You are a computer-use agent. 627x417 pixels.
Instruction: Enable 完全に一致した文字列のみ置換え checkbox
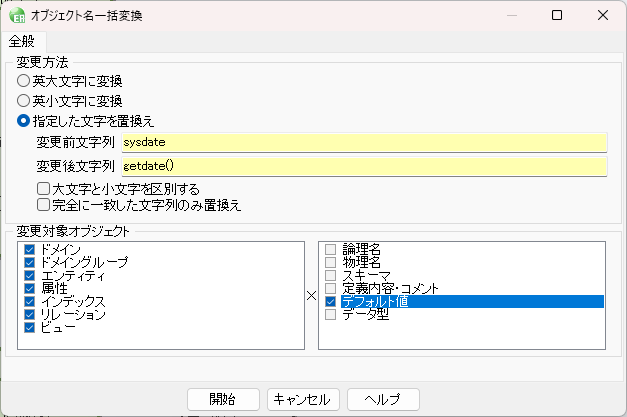point(43,205)
